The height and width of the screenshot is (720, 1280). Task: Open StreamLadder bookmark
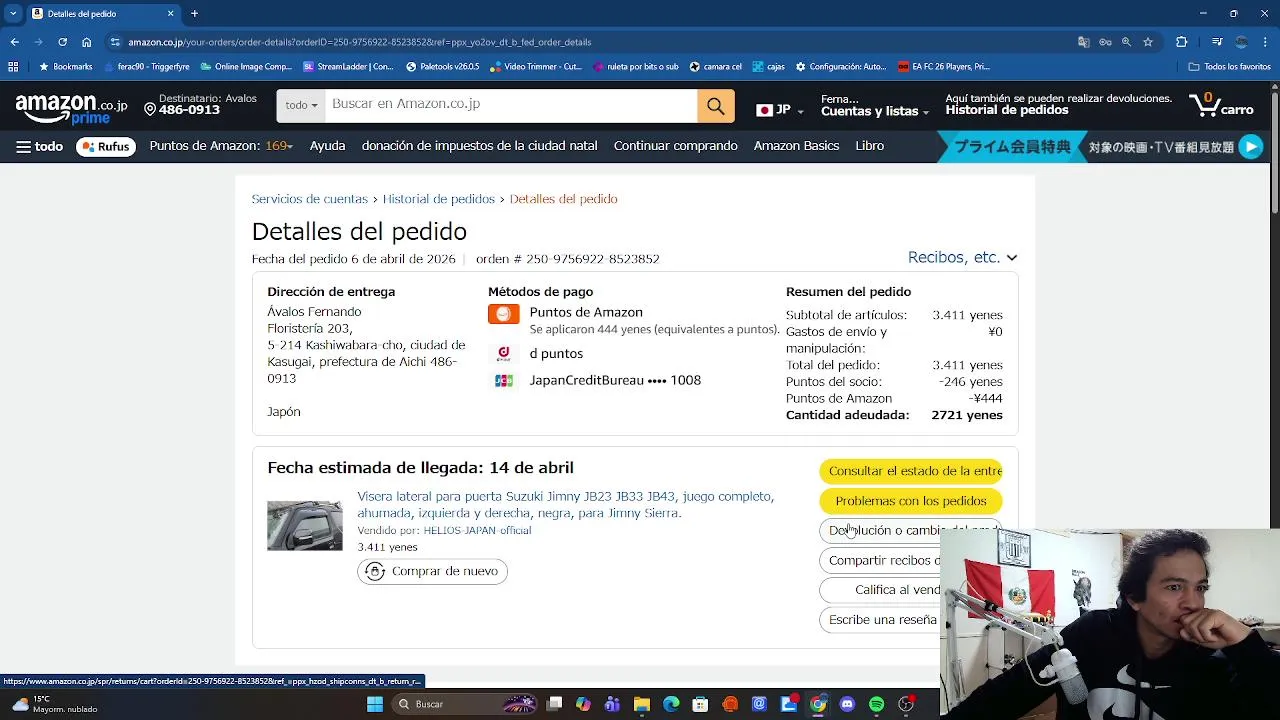(348, 67)
